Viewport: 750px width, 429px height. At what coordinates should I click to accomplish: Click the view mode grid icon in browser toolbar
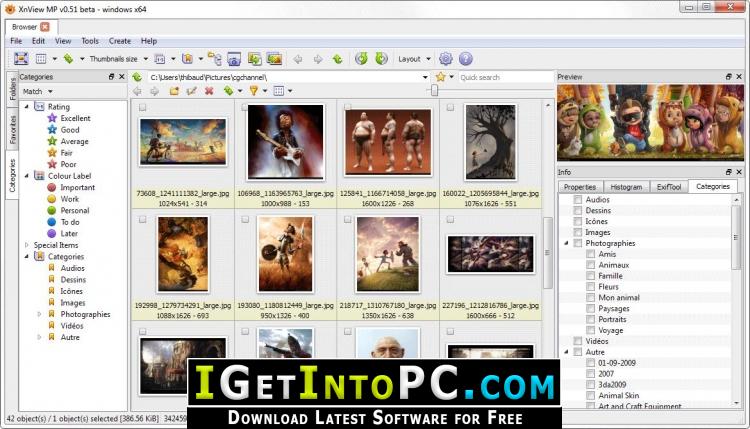coord(278,91)
